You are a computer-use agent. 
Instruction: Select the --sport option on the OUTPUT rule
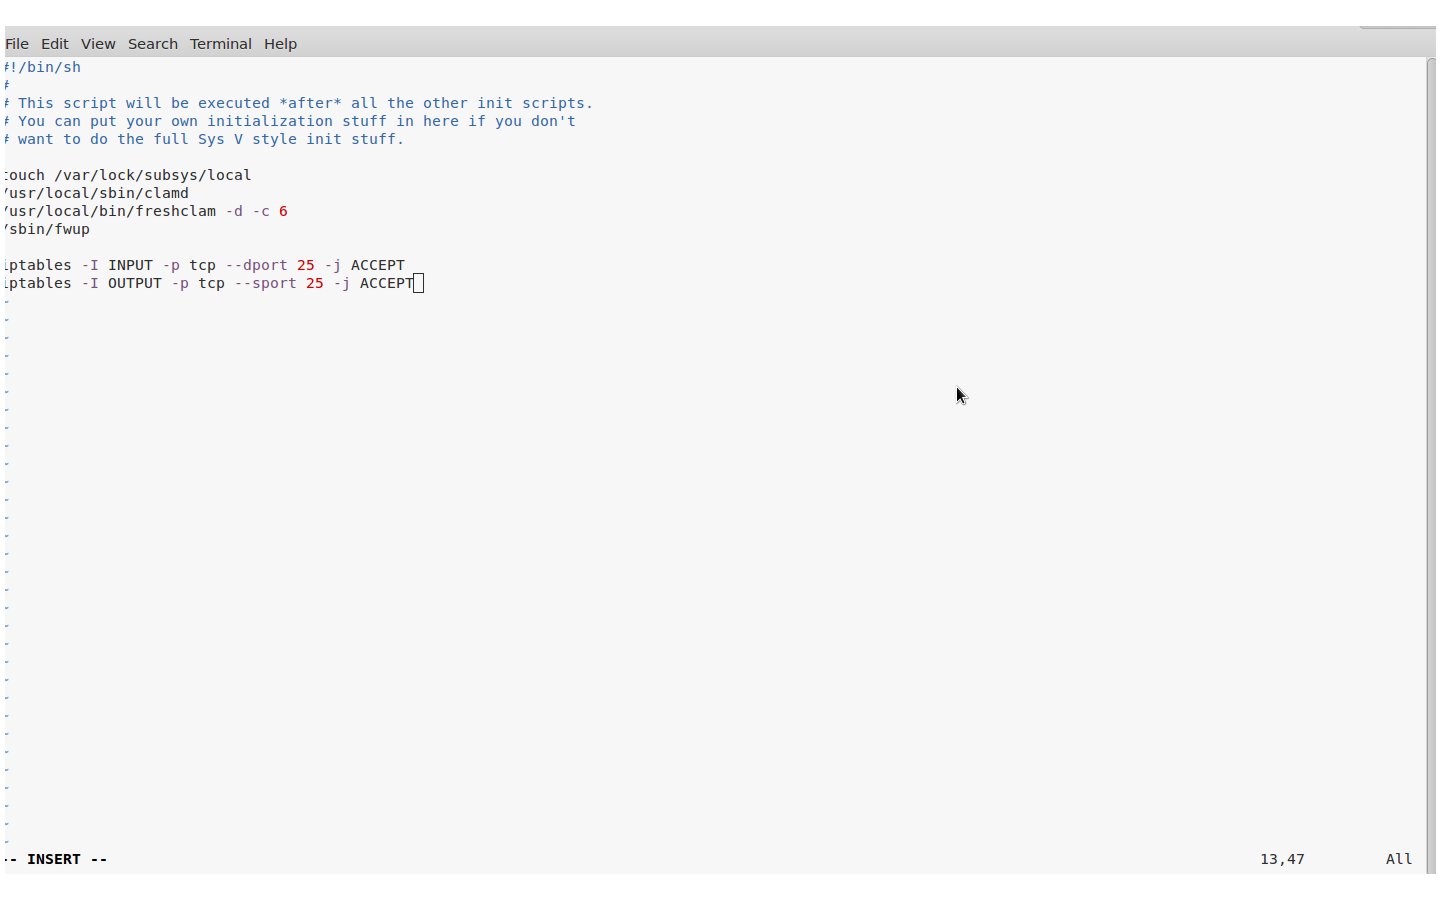(264, 283)
